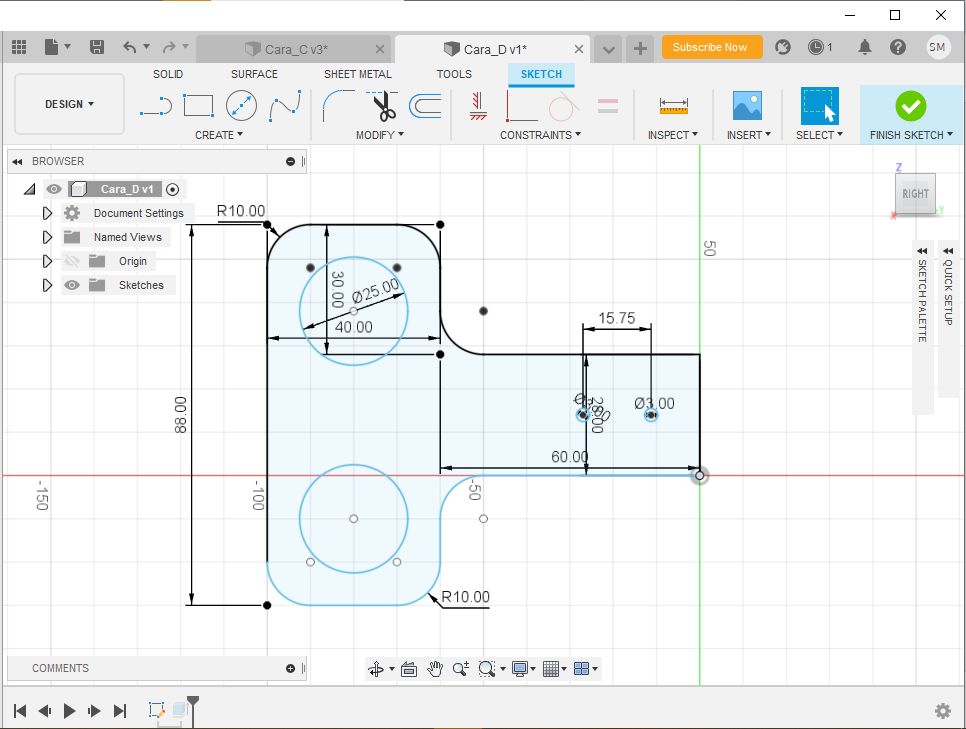Open the MODIFY dropdown menu

tap(380, 135)
